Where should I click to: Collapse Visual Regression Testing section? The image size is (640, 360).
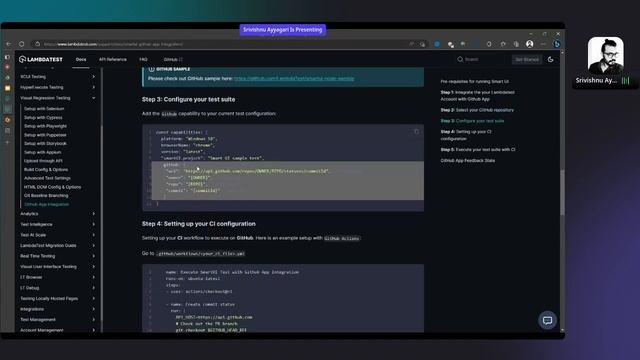point(57,98)
